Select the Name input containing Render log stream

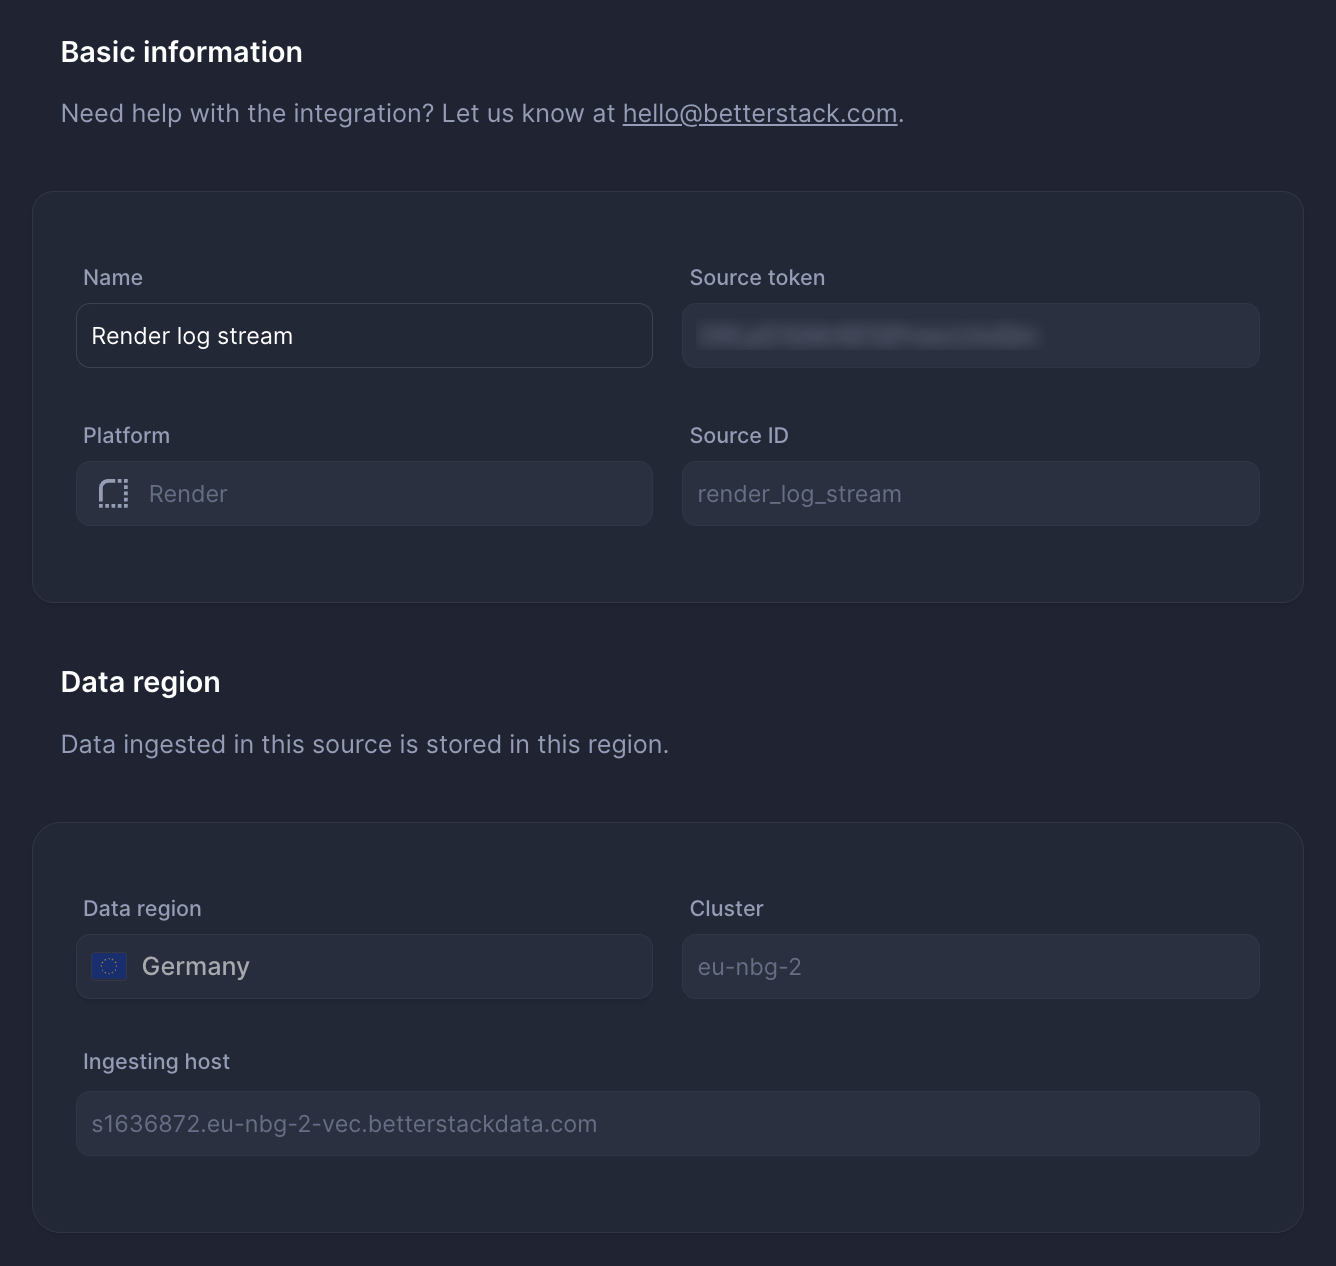[364, 335]
